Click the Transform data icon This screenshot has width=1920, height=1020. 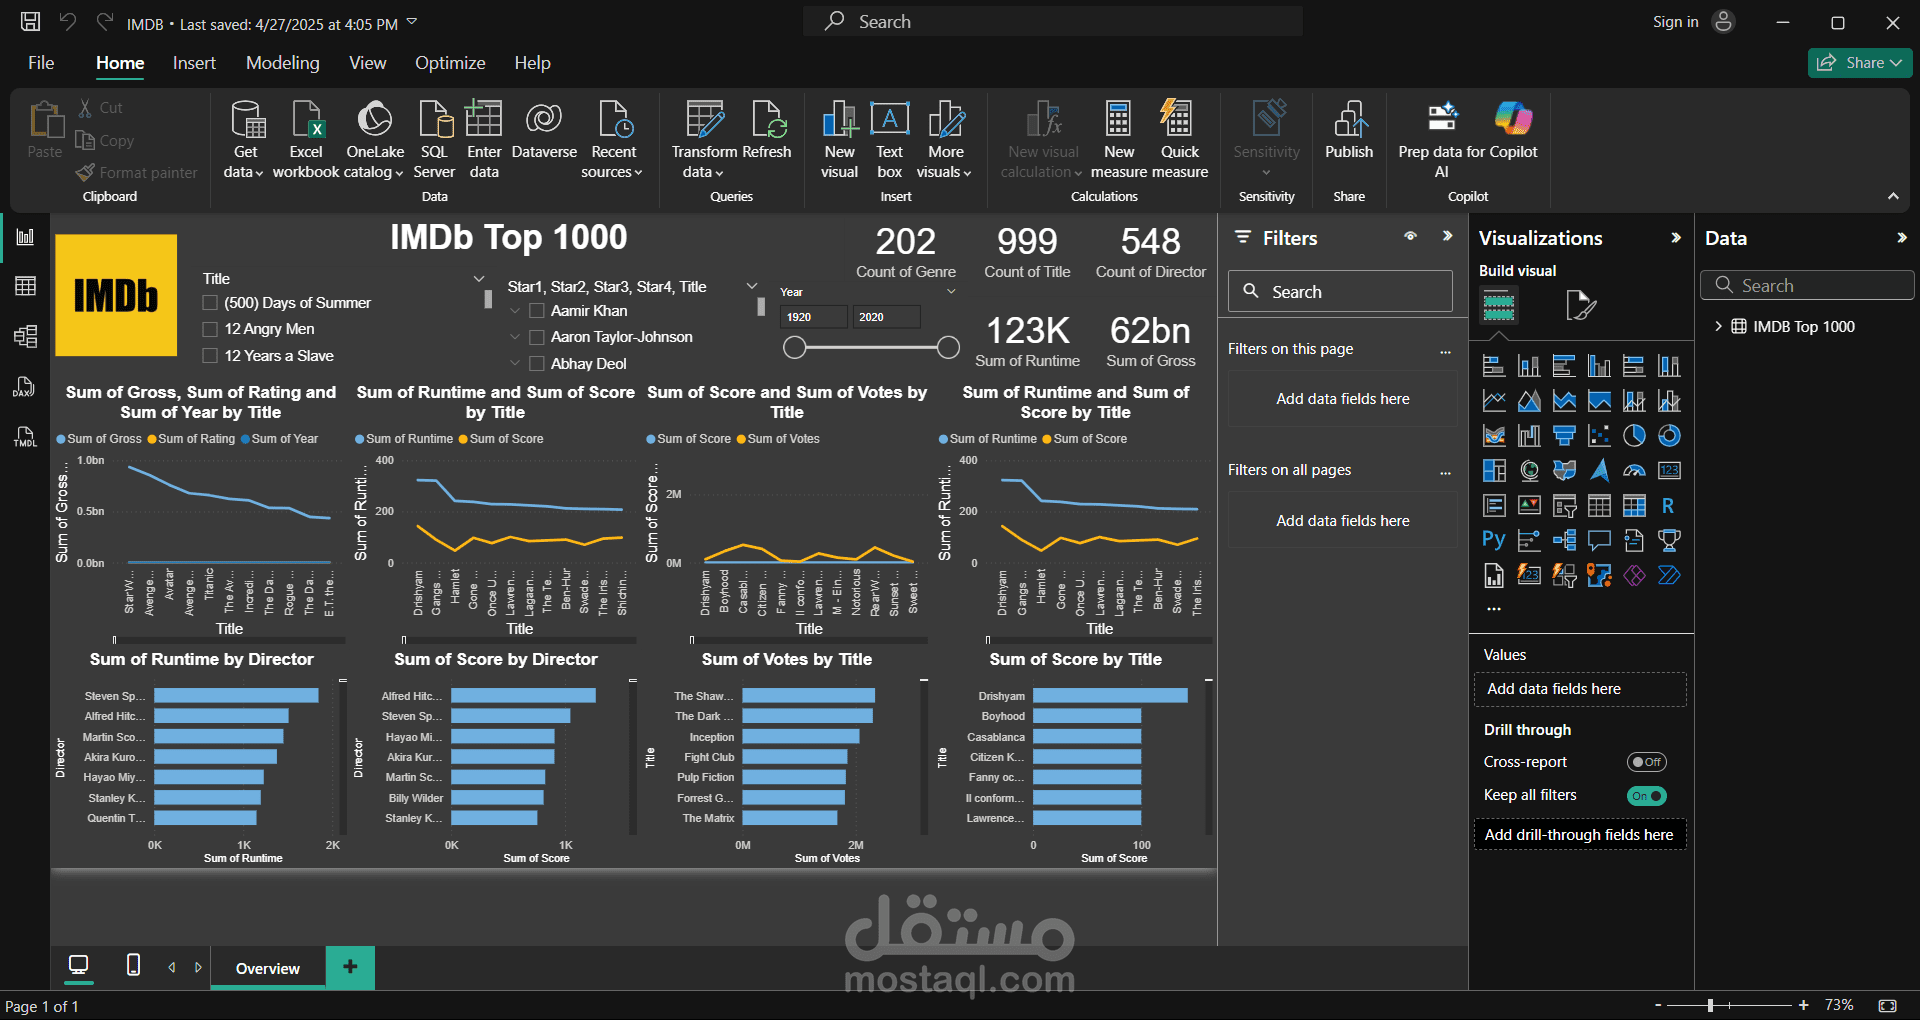(x=704, y=120)
